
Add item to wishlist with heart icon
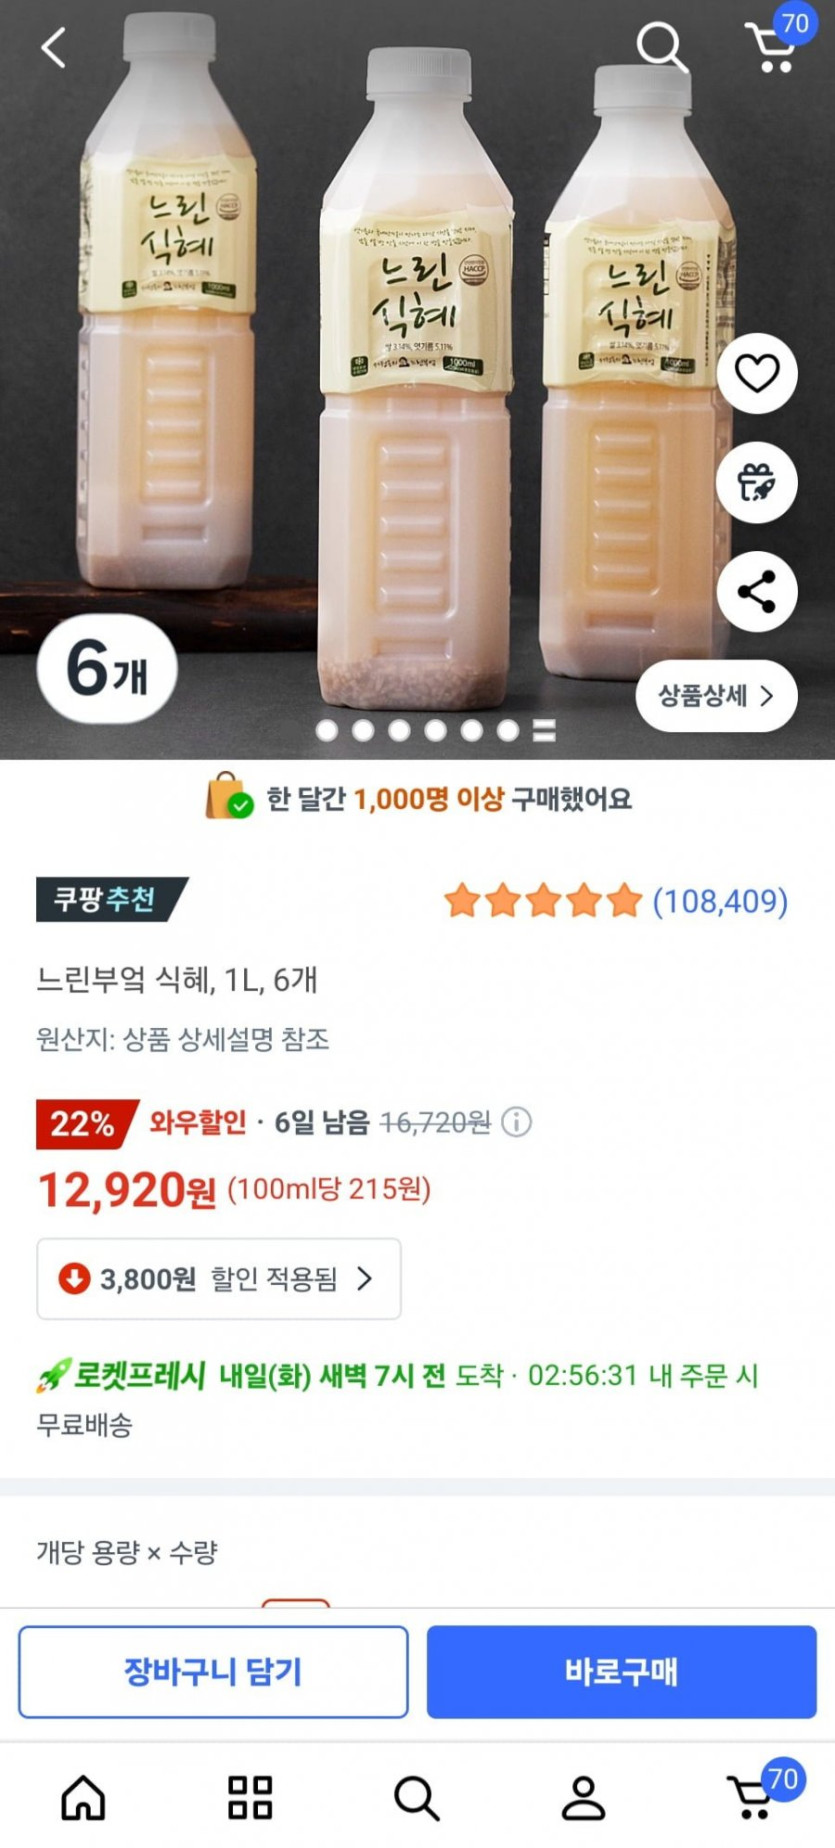click(757, 374)
